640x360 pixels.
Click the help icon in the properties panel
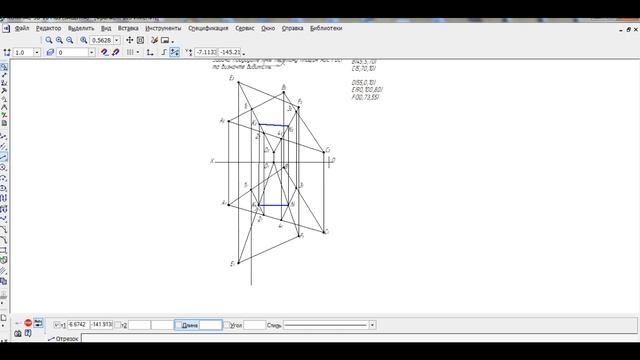(x=28, y=333)
